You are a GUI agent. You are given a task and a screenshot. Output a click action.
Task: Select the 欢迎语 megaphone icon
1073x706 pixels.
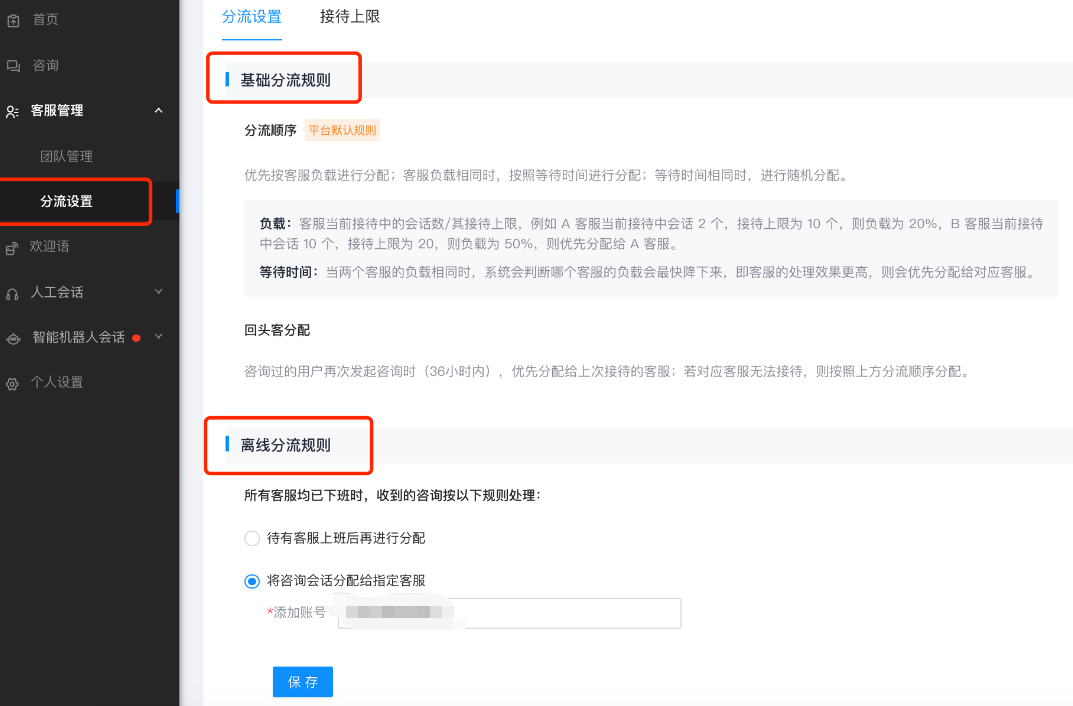[x=13, y=246]
